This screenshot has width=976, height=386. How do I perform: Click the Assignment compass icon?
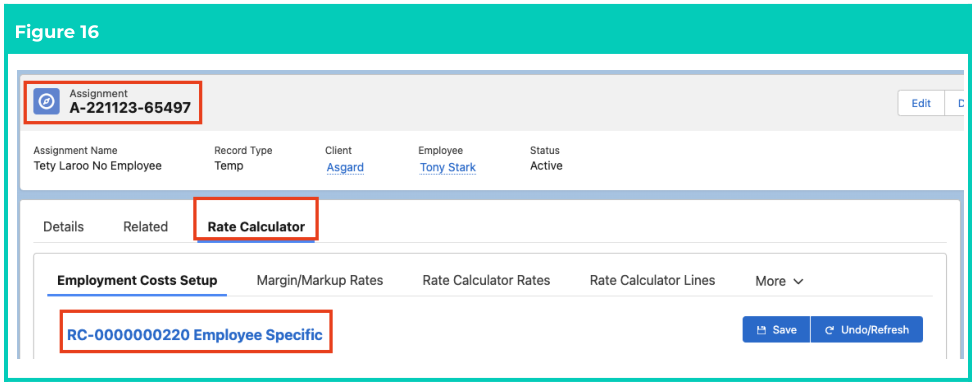(46, 101)
